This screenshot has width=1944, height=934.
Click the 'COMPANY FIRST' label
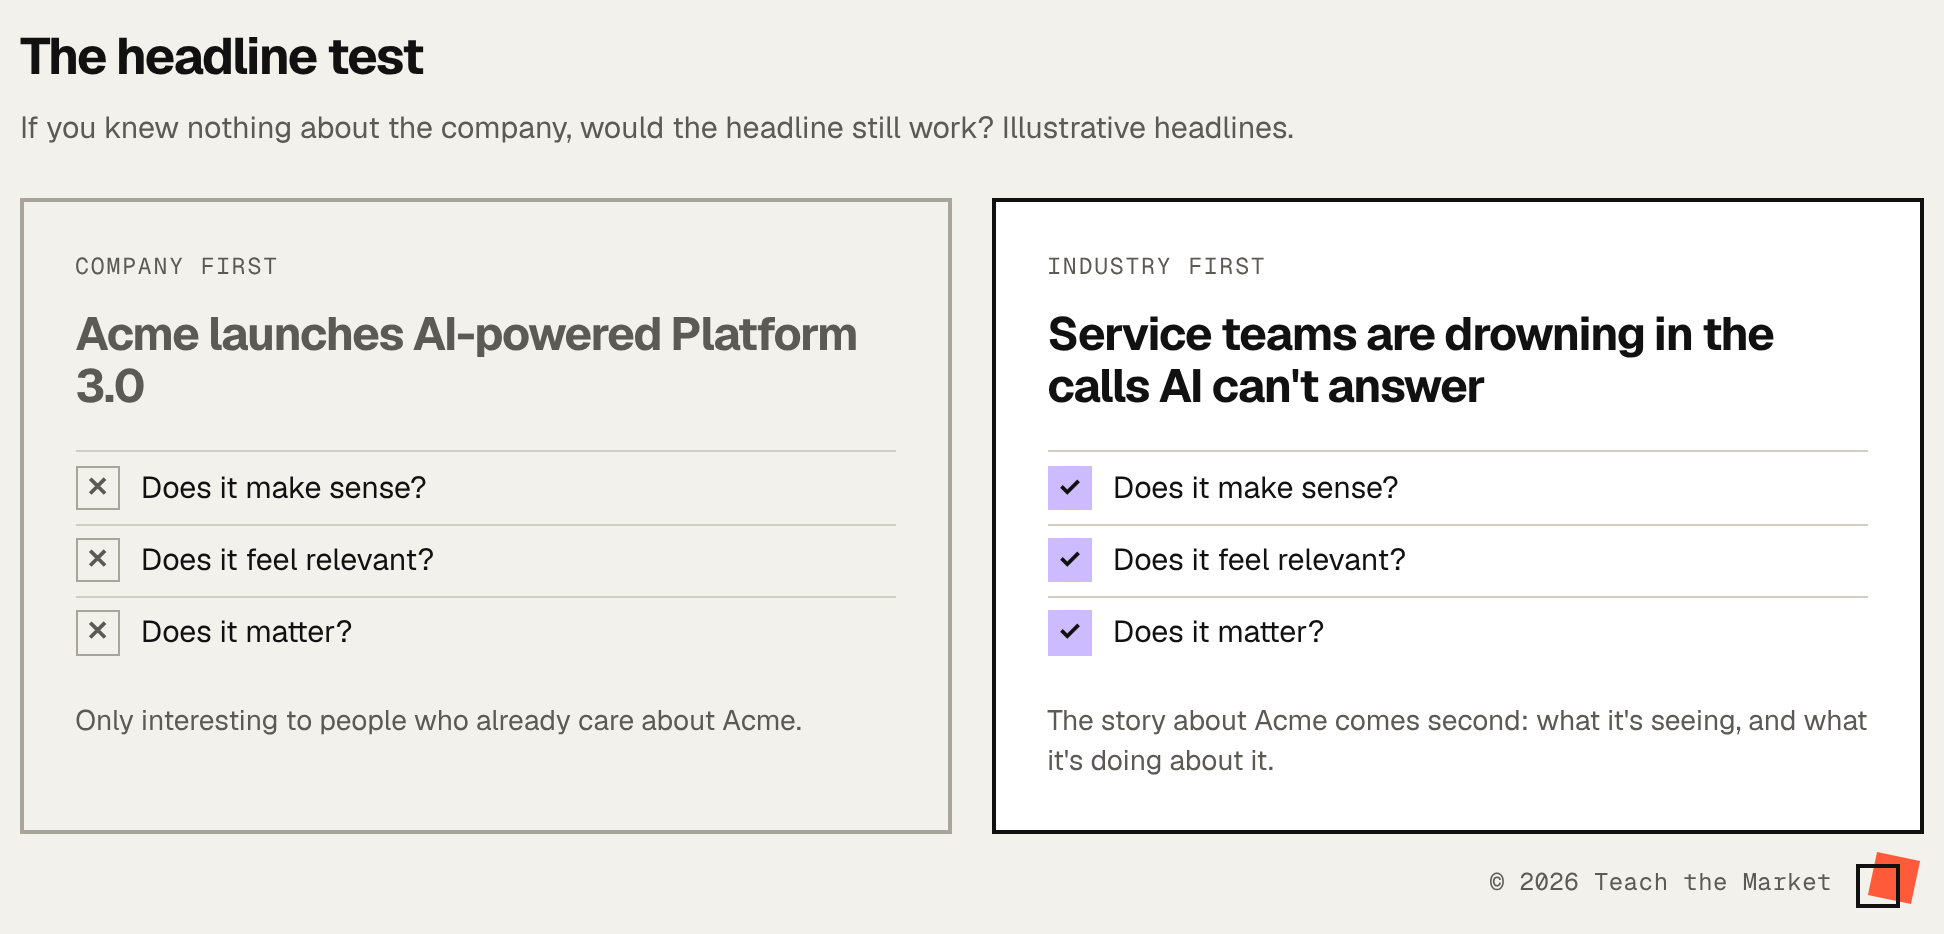click(x=176, y=267)
